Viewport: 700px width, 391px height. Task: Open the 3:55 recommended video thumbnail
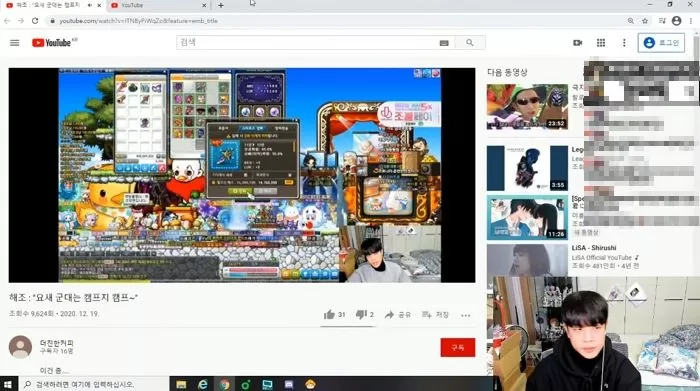[x=527, y=168]
